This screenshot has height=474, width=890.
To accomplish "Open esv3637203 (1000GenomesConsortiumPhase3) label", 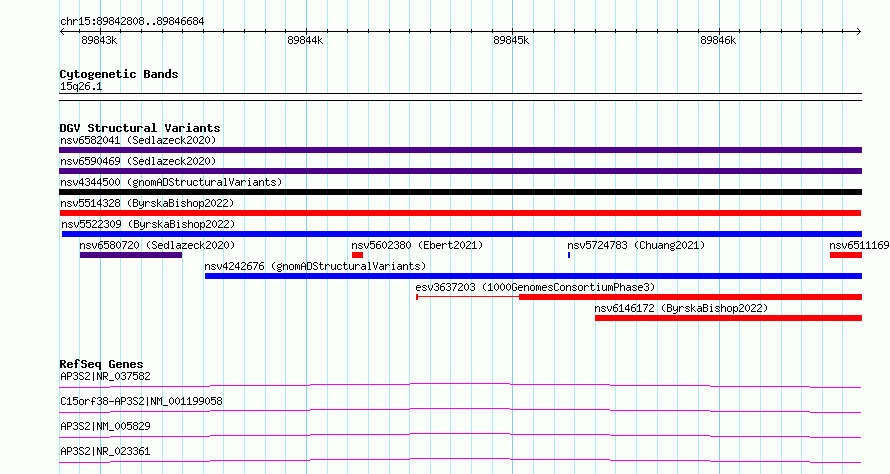I will pos(535,287).
